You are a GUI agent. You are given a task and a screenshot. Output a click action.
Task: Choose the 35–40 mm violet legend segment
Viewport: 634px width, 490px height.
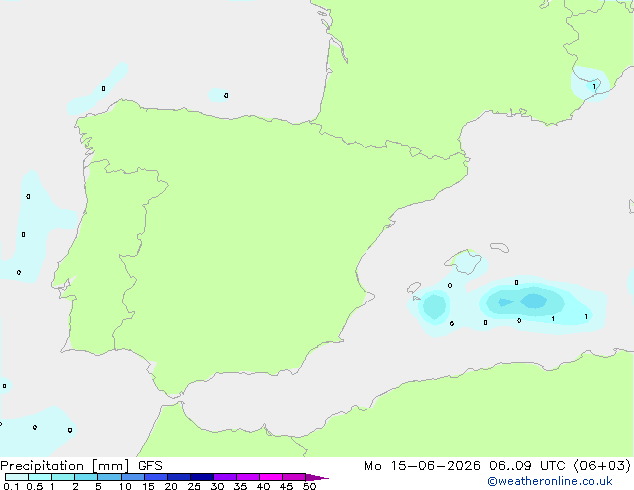coord(248,477)
